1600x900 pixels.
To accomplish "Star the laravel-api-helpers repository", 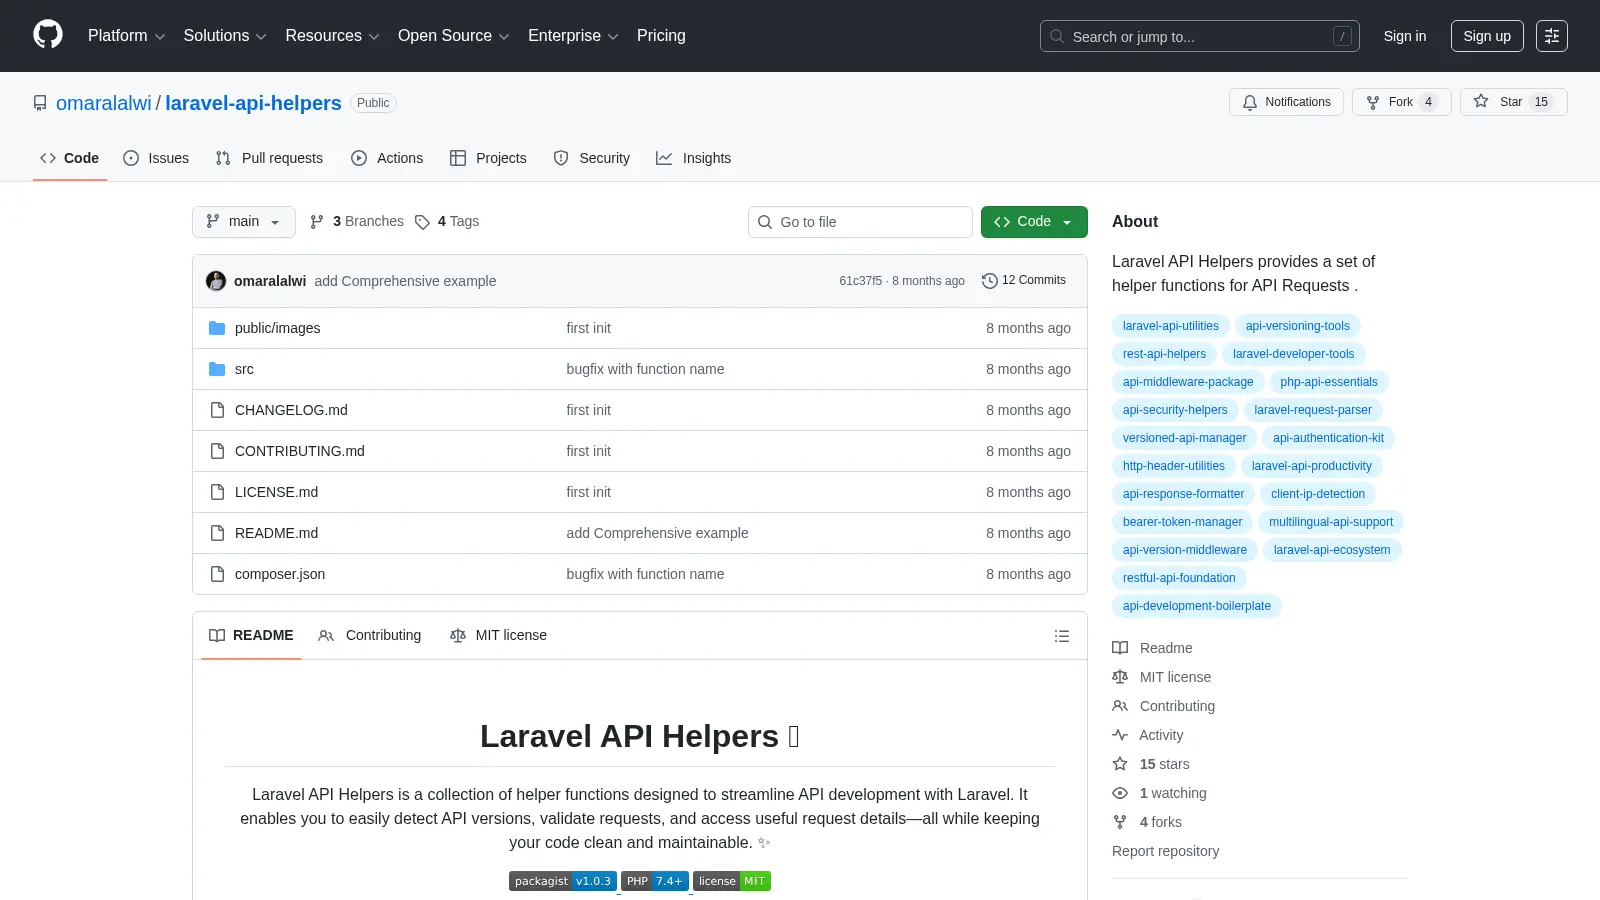I will 1513,102.
